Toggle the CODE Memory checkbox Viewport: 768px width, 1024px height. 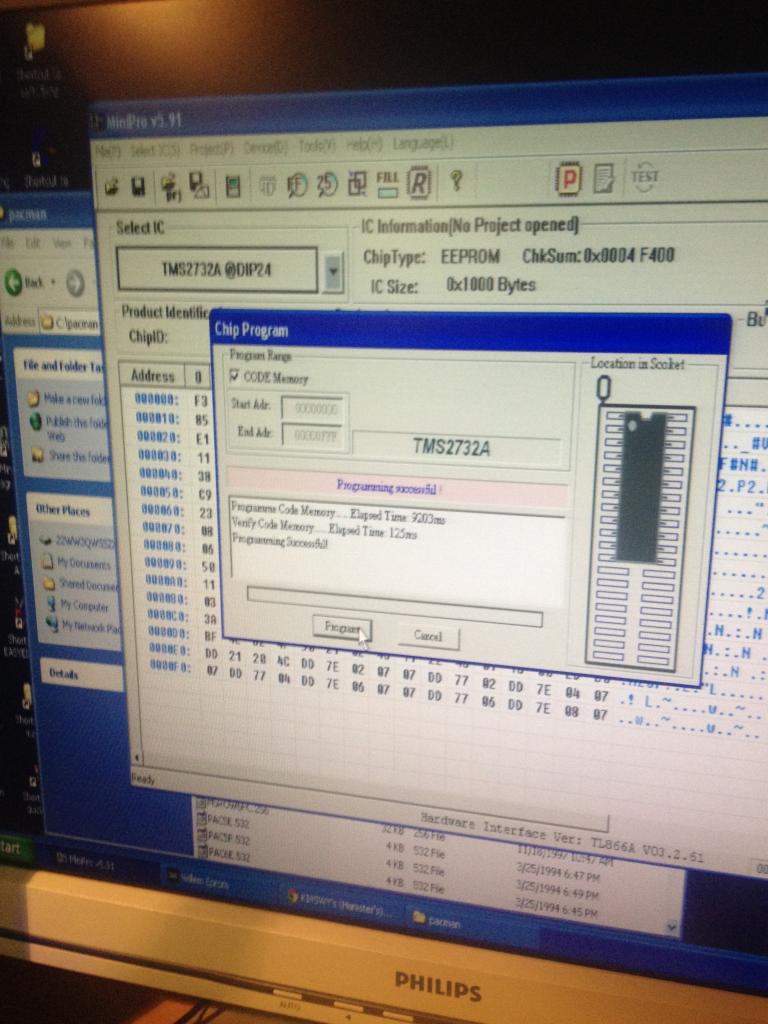(236, 377)
